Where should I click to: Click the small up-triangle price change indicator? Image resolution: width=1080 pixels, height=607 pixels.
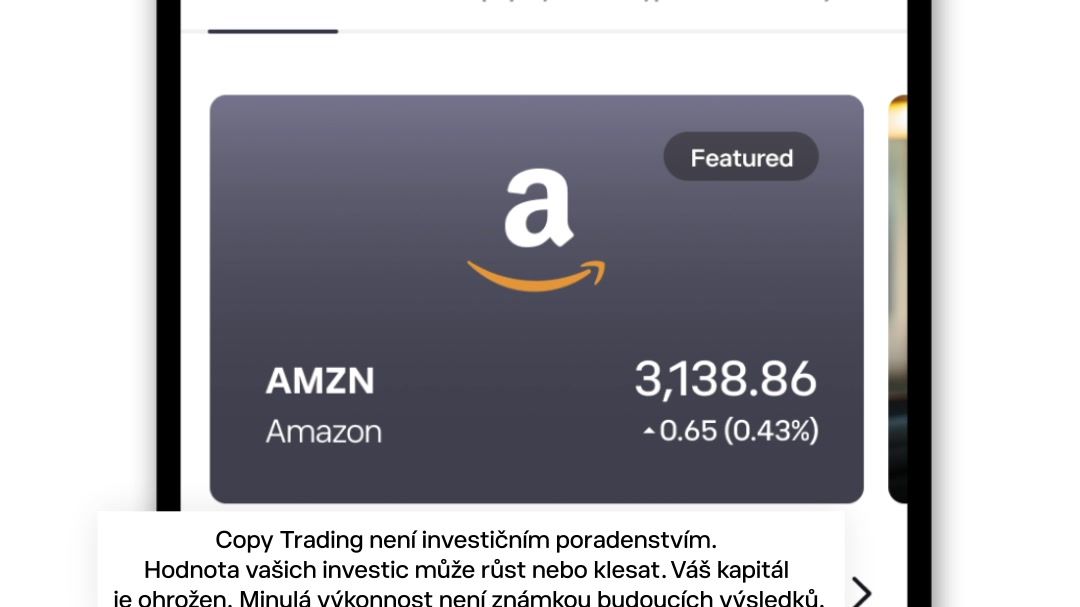point(649,431)
